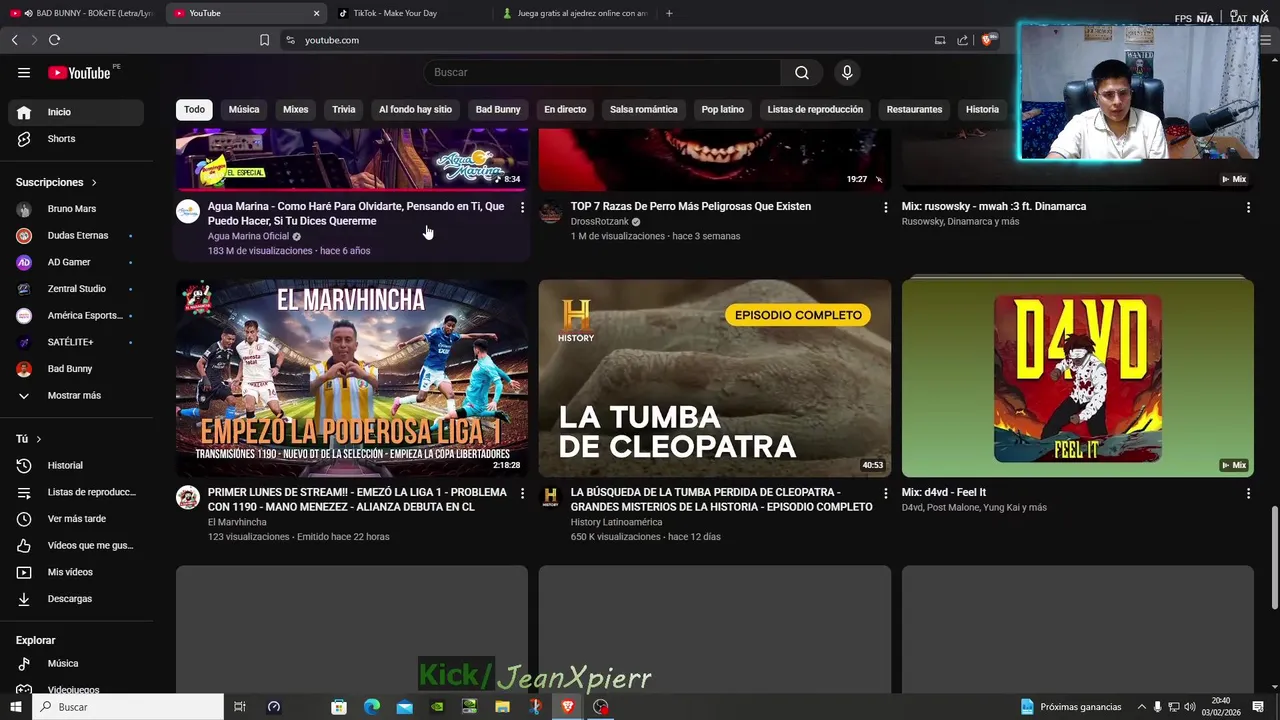The image size is (1280, 720).
Task: Select the Trivia filter chip
Action: tap(344, 109)
